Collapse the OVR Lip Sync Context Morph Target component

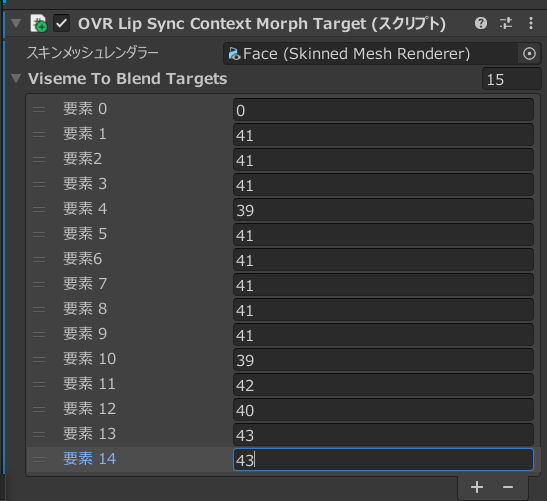point(16,23)
